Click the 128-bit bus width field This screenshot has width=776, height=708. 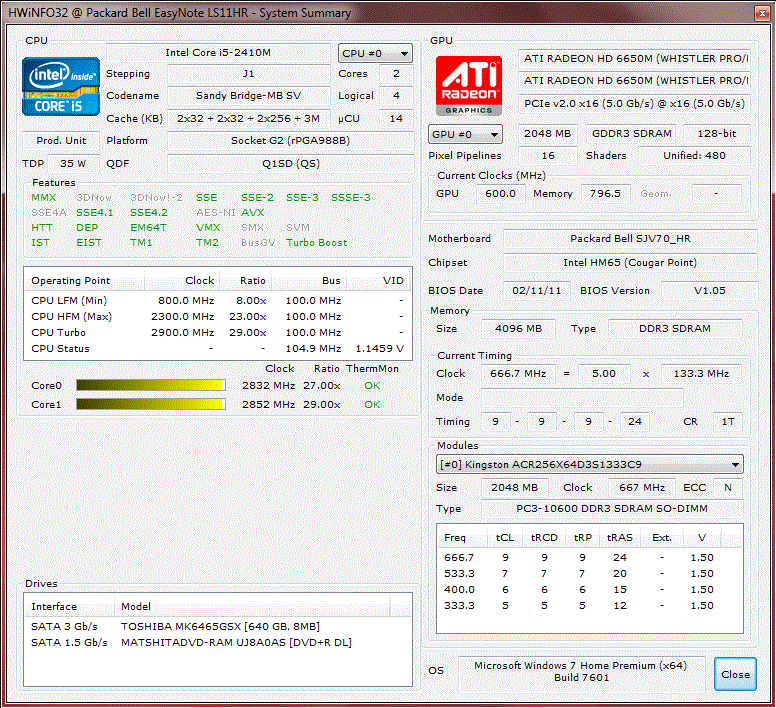coord(717,134)
